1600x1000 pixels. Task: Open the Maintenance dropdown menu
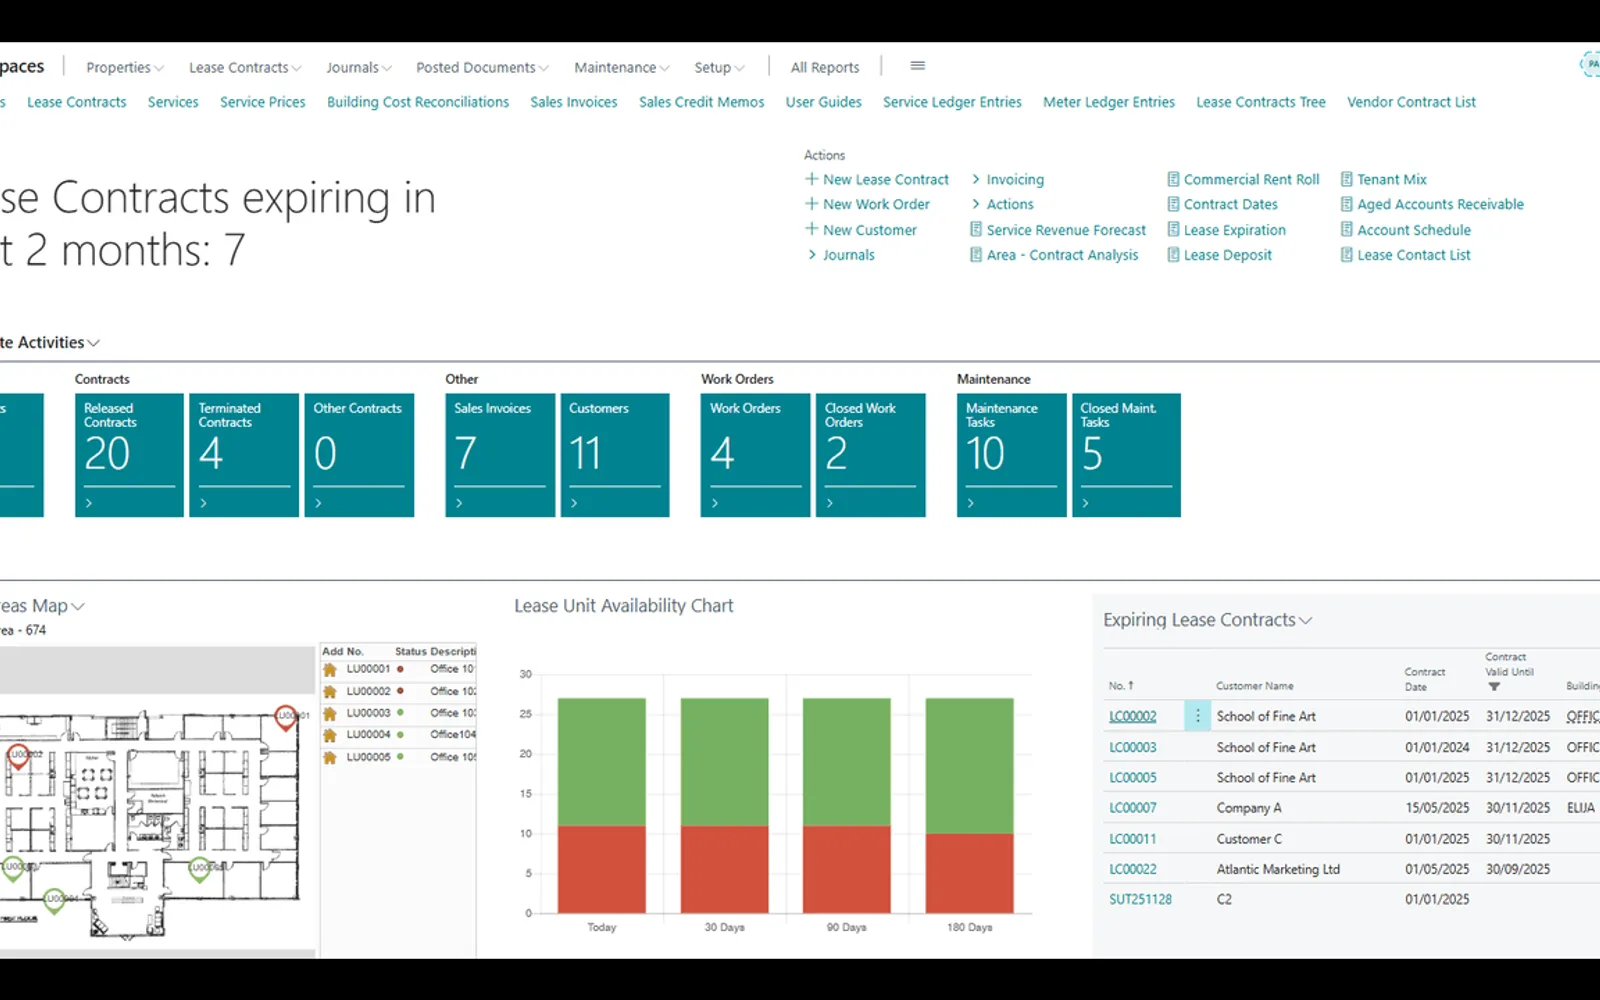pyautogui.click(x=621, y=68)
